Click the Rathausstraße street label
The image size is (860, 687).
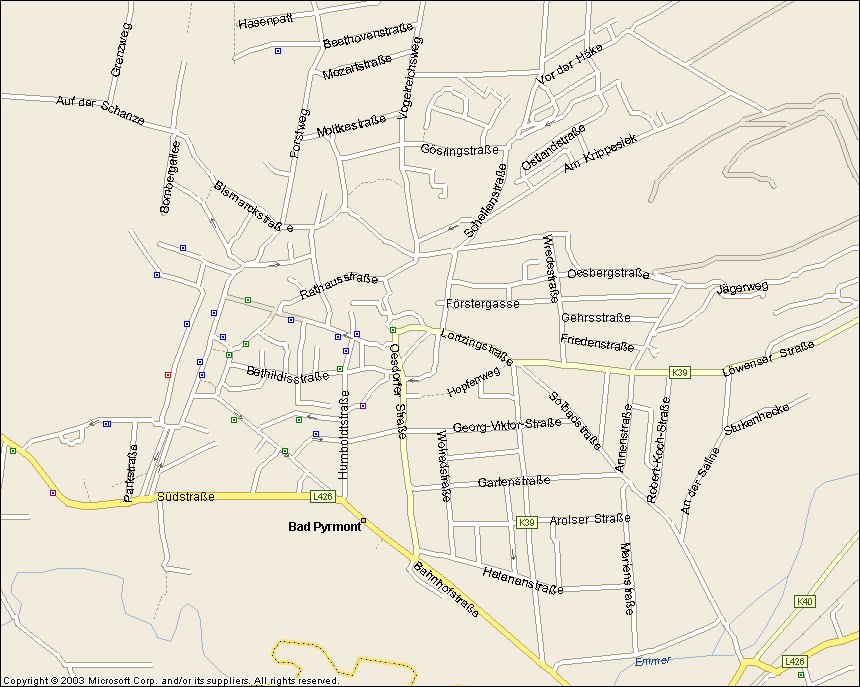pyautogui.click(x=338, y=287)
